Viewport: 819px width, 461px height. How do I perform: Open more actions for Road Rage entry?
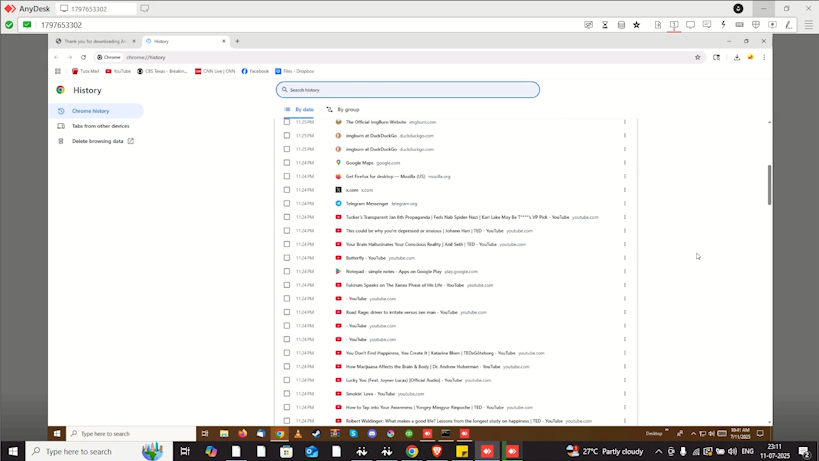tap(625, 312)
